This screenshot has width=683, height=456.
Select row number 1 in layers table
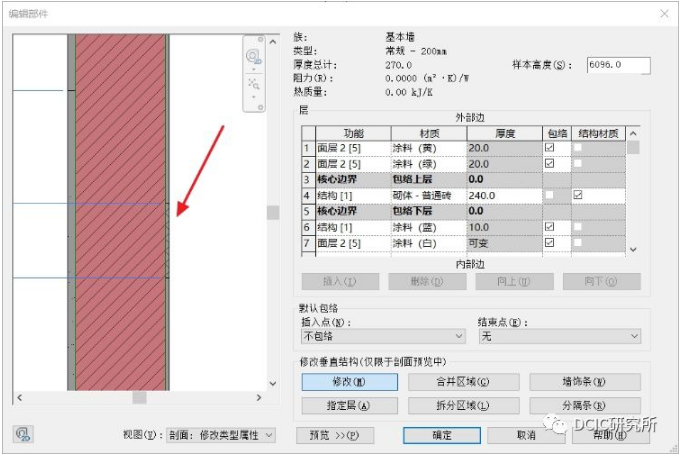(x=308, y=148)
